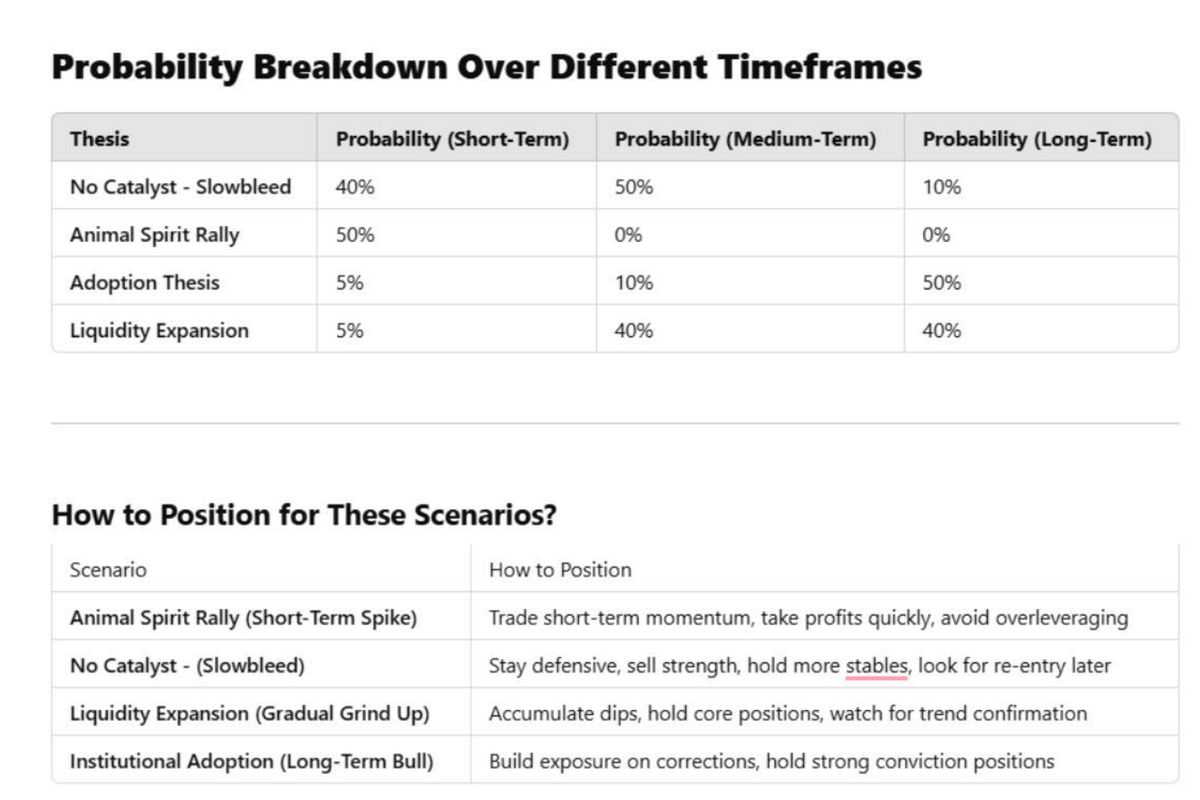Click the 'Adoption Thesis' row label
1200x800 pixels.
144,283
